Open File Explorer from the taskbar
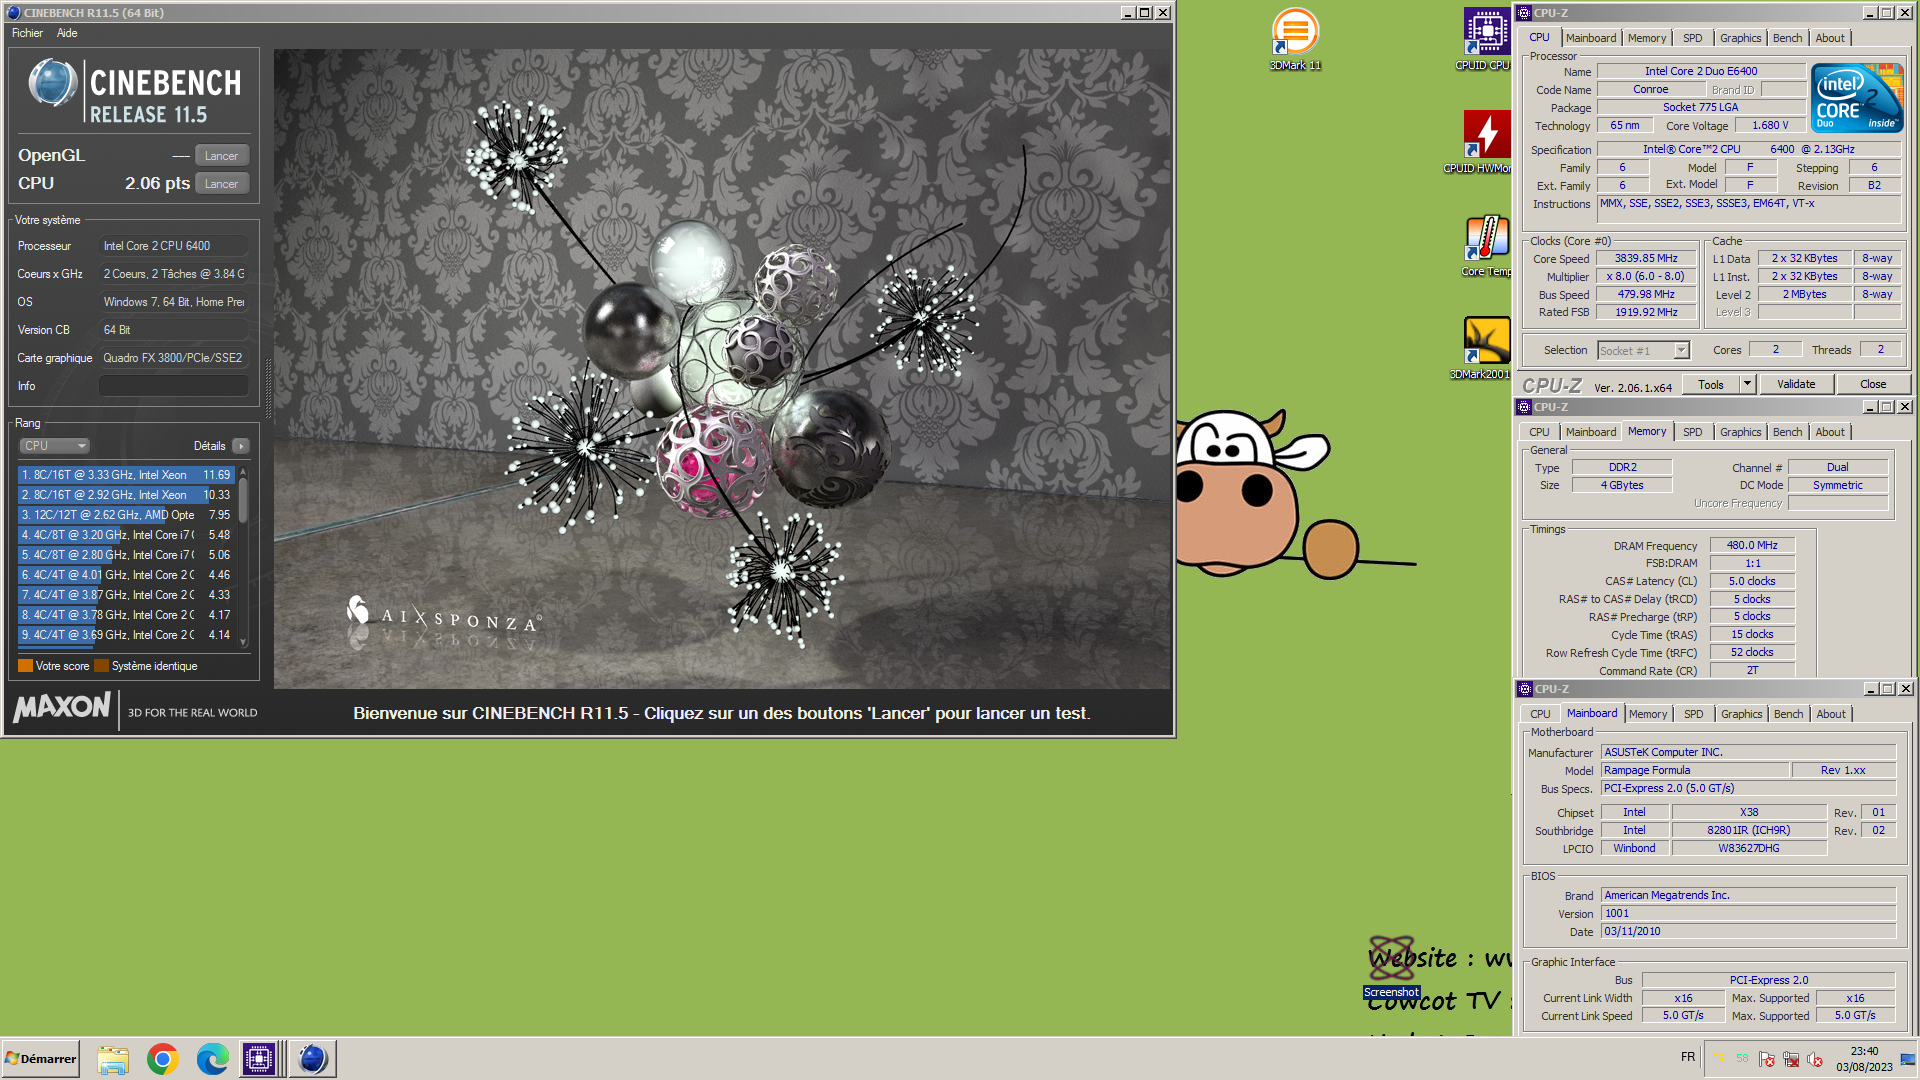1920x1080 pixels. pyautogui.click(x=113, y=1058)
